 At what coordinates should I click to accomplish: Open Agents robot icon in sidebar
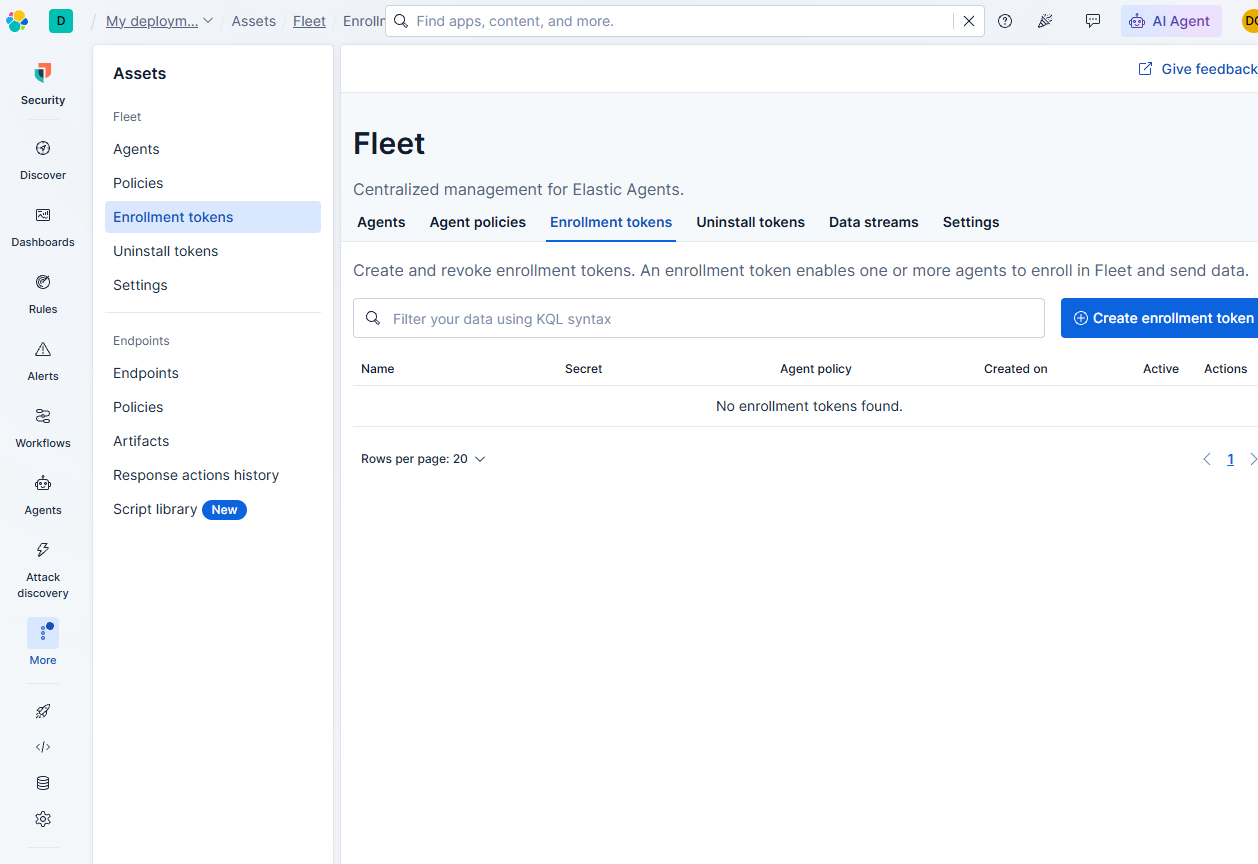43,495
